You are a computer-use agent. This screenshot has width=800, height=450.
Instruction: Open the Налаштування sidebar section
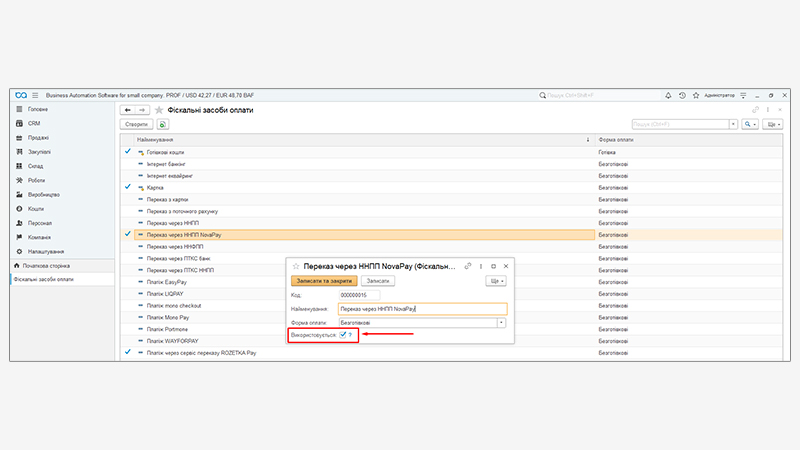click(45, 251)
